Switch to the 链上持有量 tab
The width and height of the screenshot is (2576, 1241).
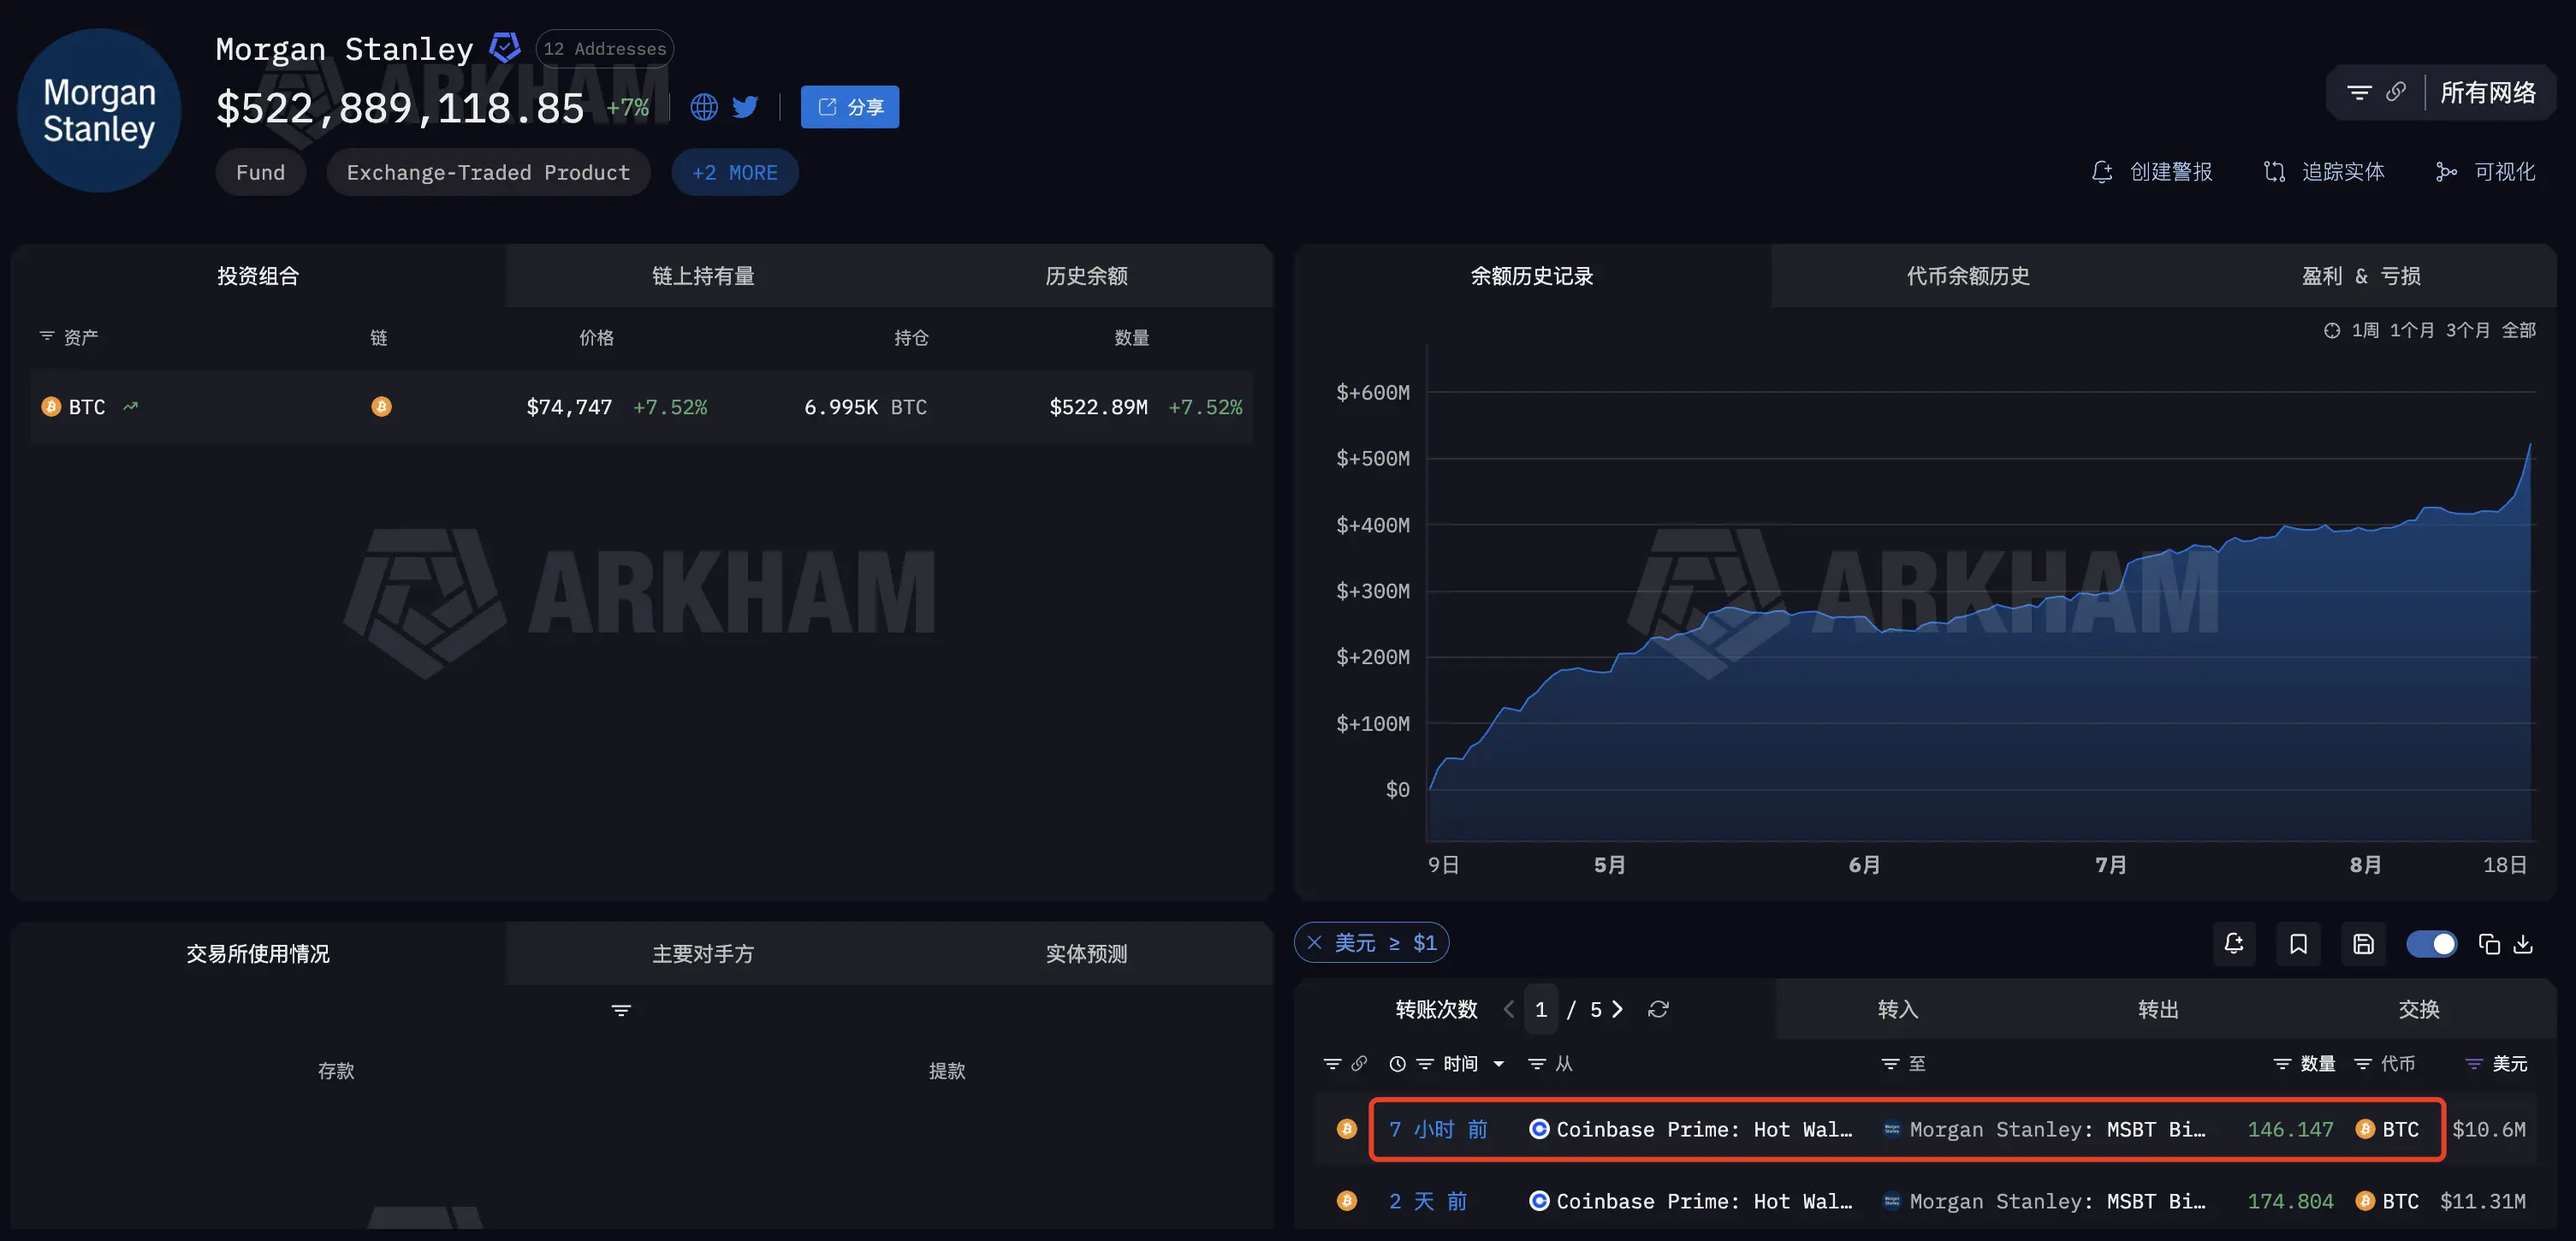click(703, 276)
